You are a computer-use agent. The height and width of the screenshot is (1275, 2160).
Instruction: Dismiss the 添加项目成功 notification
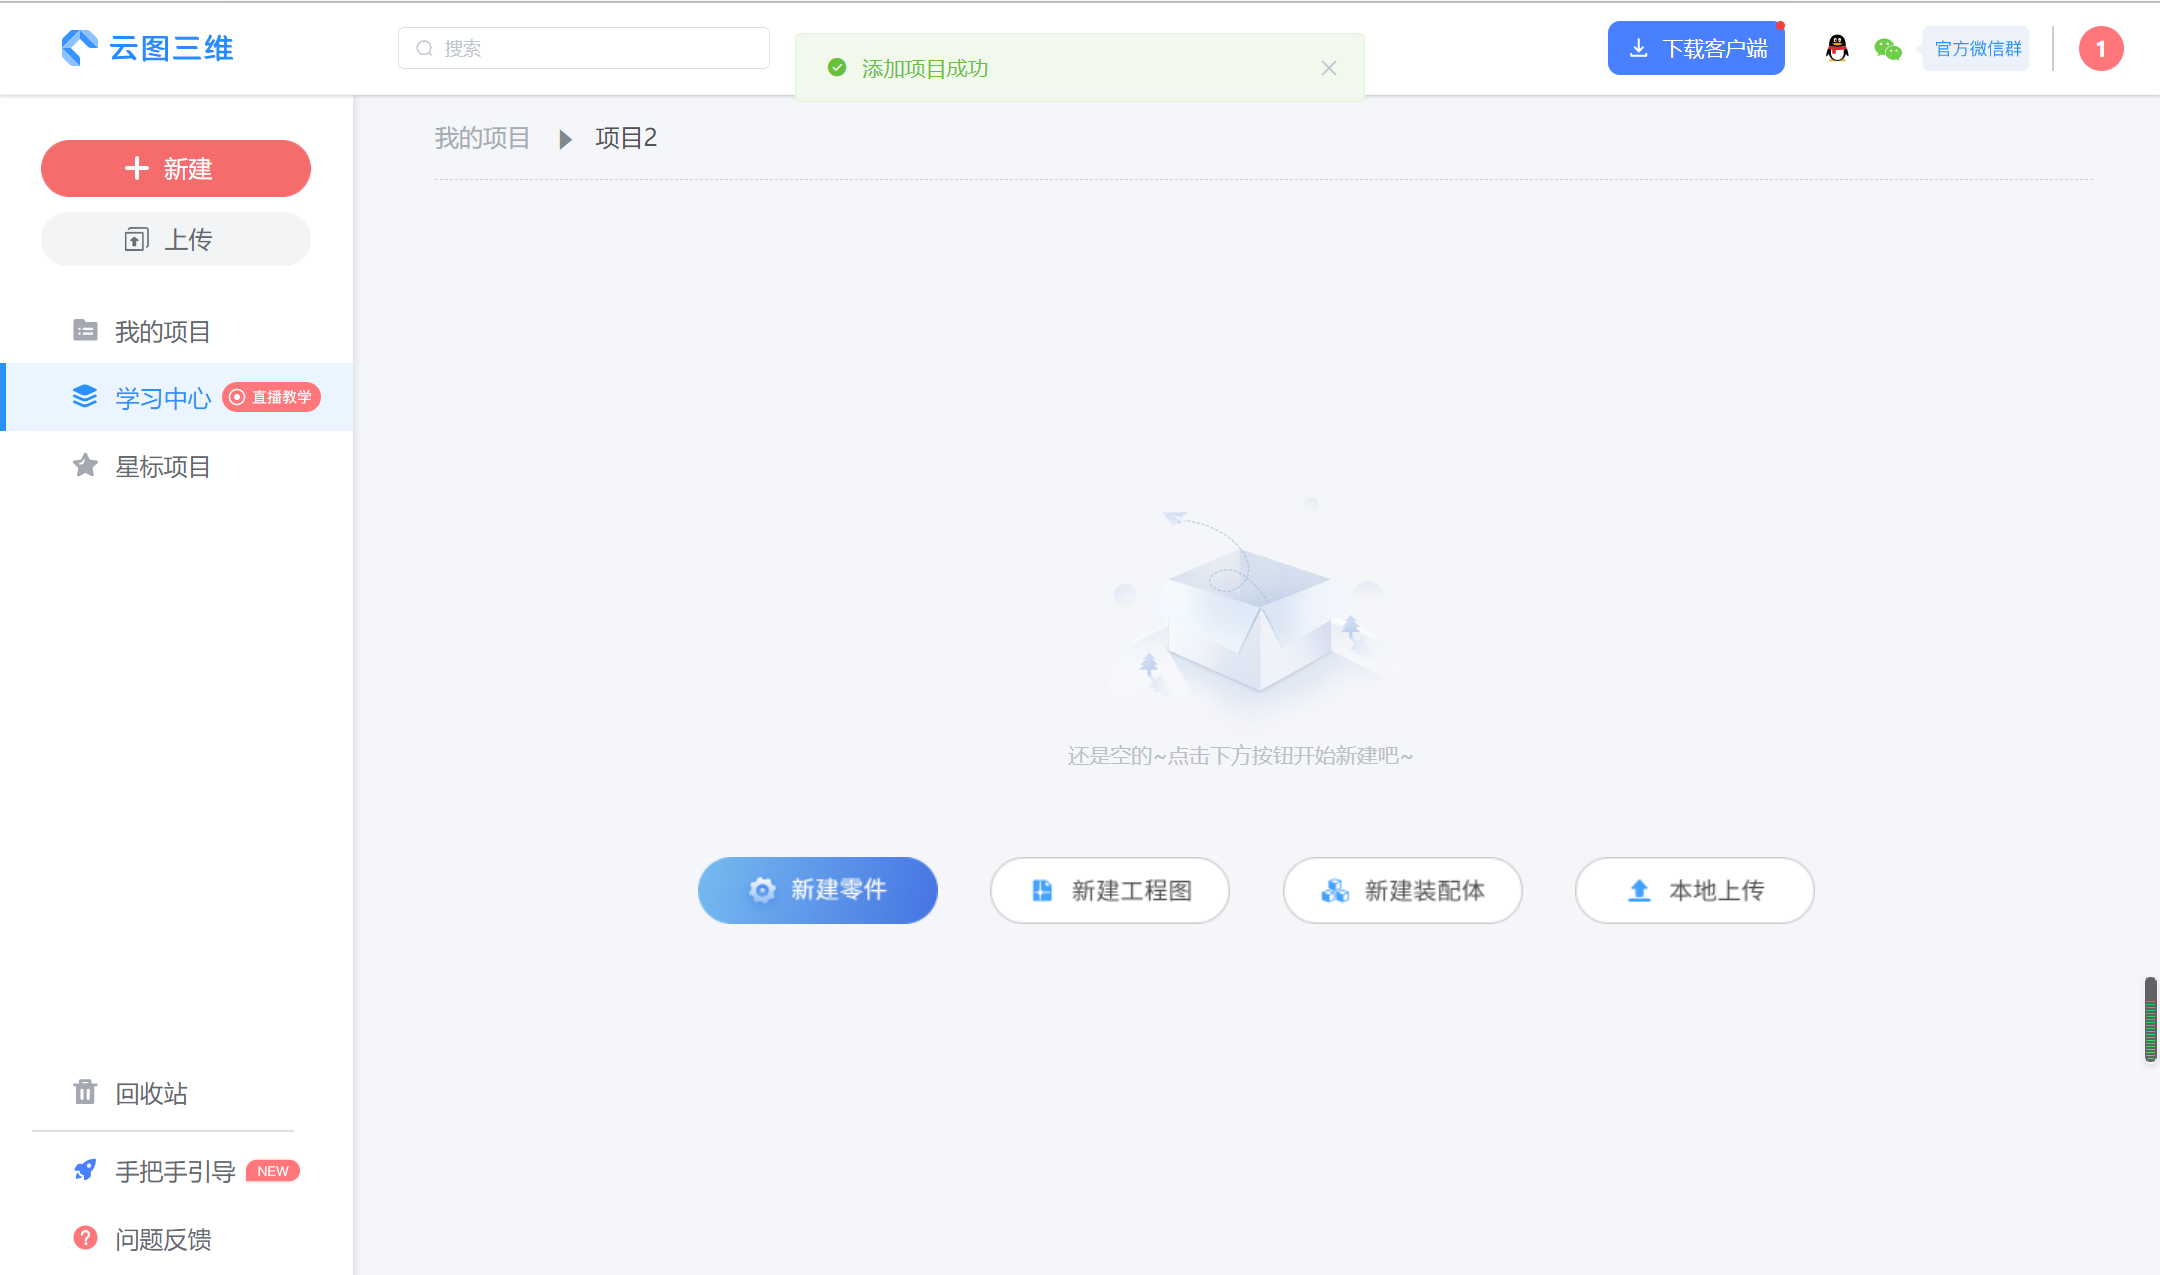point(1328,68)
